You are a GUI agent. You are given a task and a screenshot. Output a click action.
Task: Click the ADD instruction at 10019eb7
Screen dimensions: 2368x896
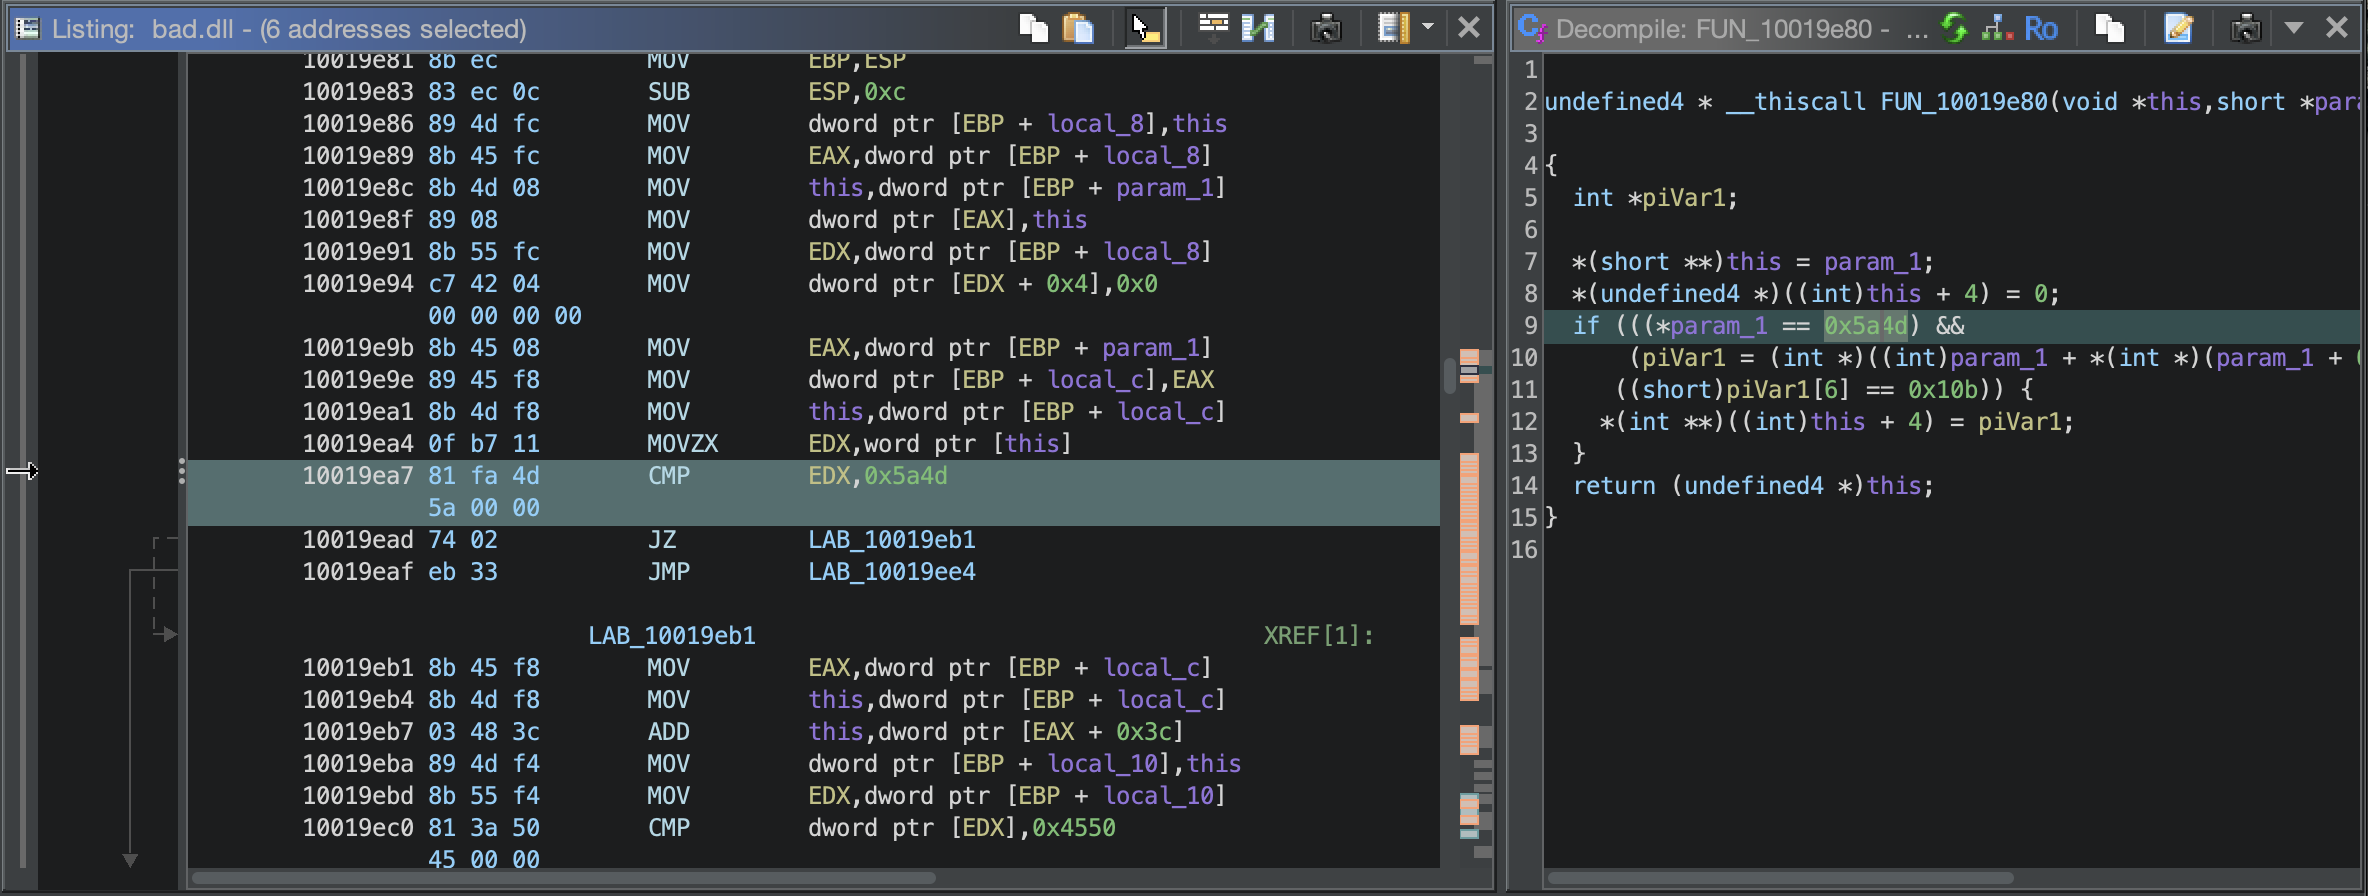[668, 732]
